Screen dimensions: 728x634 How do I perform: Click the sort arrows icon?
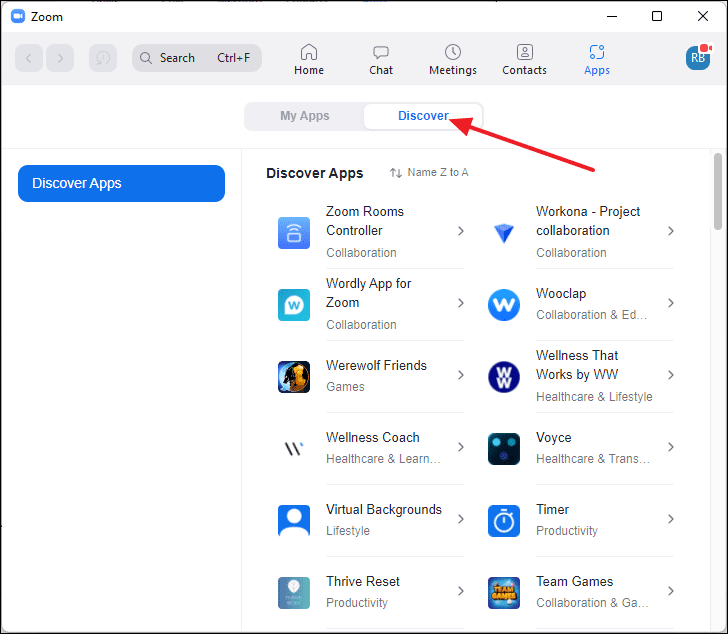point(396,173)
